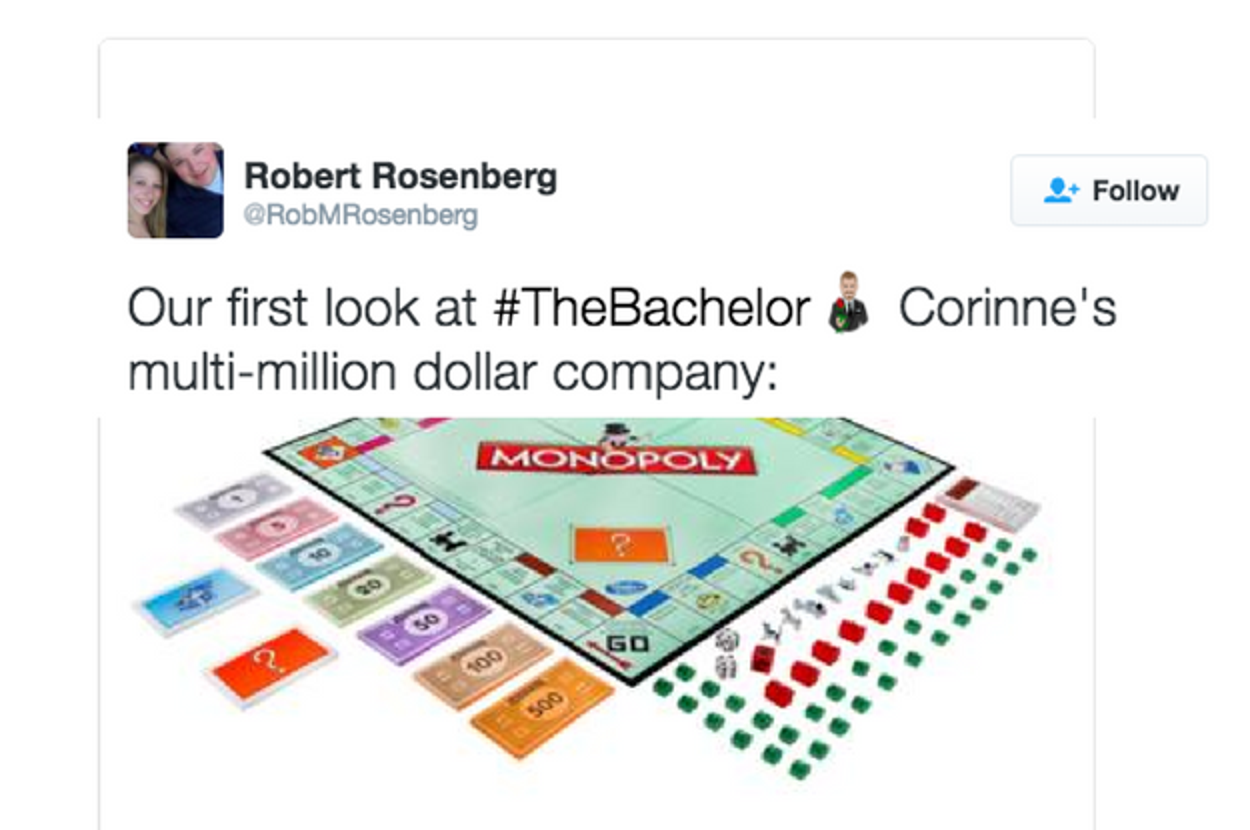The height and width of the screenshot is (830, 1250).
Task: Open the #TheBachelor hashtag
Action: point(651,309)
